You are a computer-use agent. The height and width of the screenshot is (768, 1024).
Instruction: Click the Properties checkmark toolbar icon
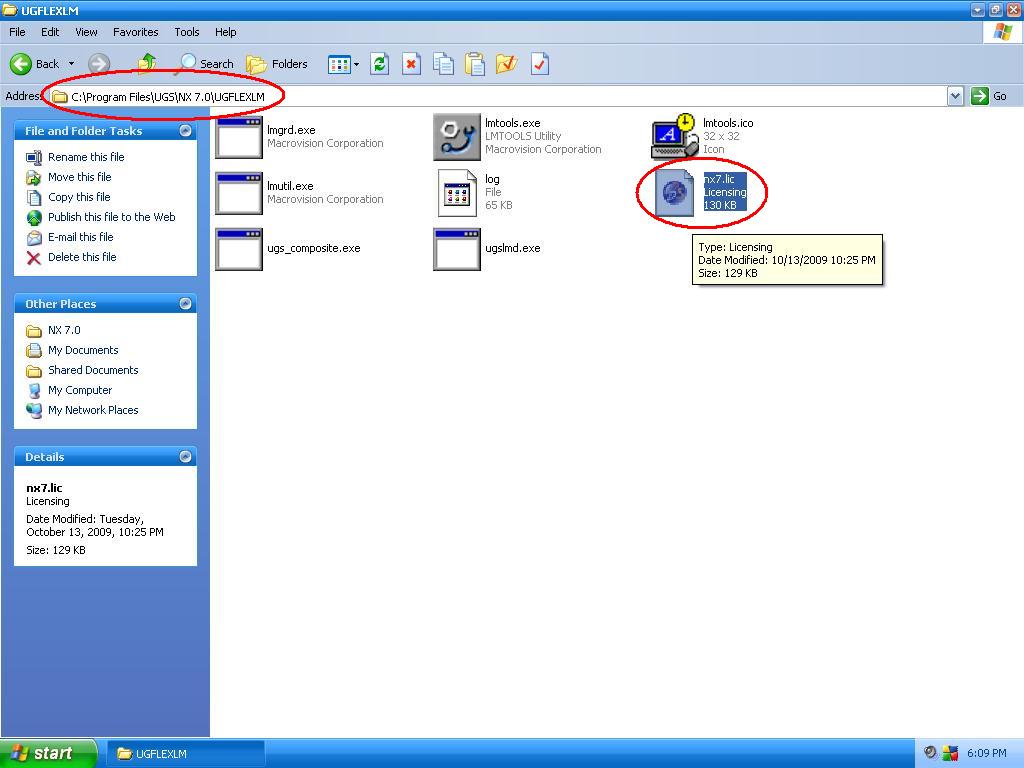click(539, 64)
